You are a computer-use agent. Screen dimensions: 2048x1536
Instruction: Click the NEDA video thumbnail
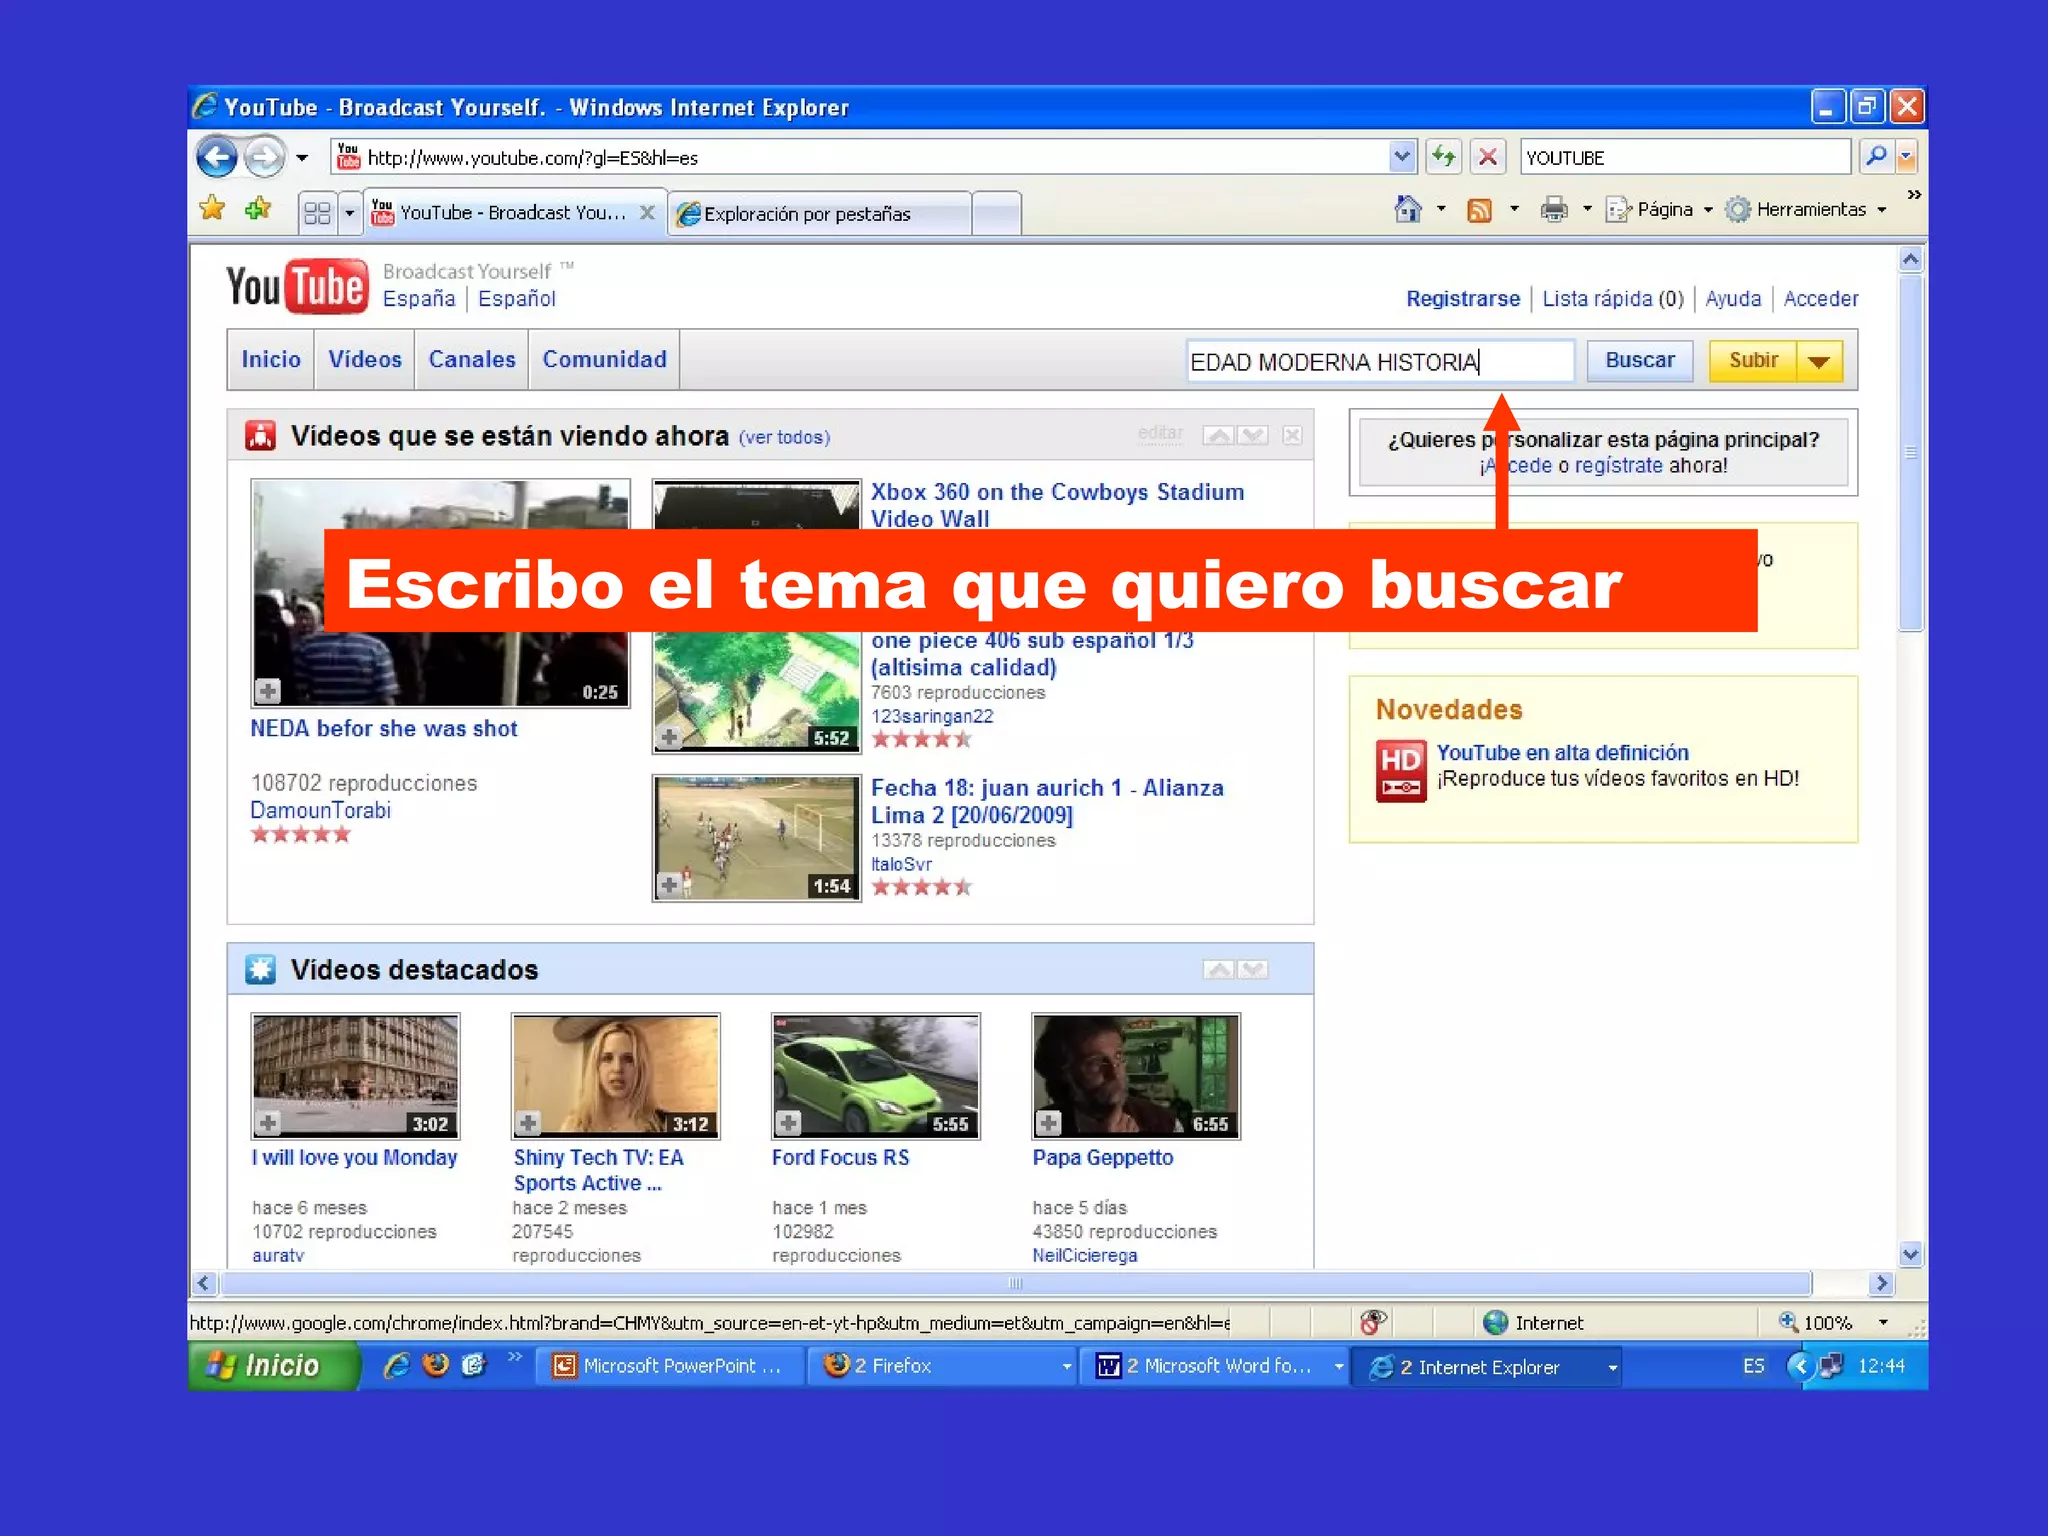[440, 593]
